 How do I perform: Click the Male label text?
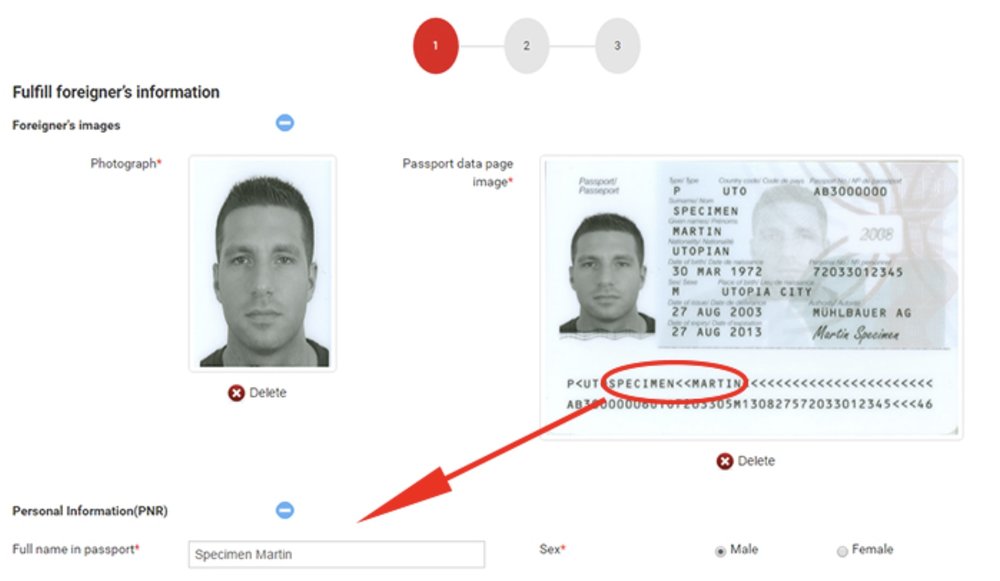click(744, 549)
